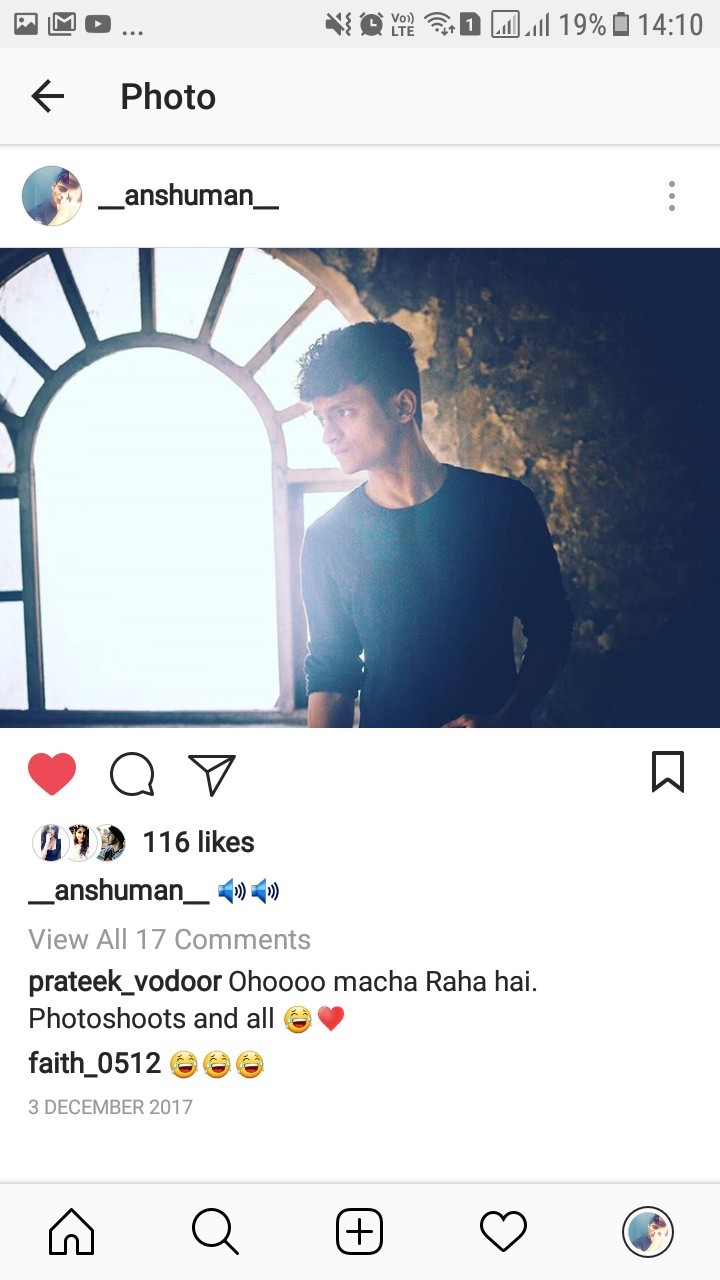Tap the liker avatars beside likes count

80,843
